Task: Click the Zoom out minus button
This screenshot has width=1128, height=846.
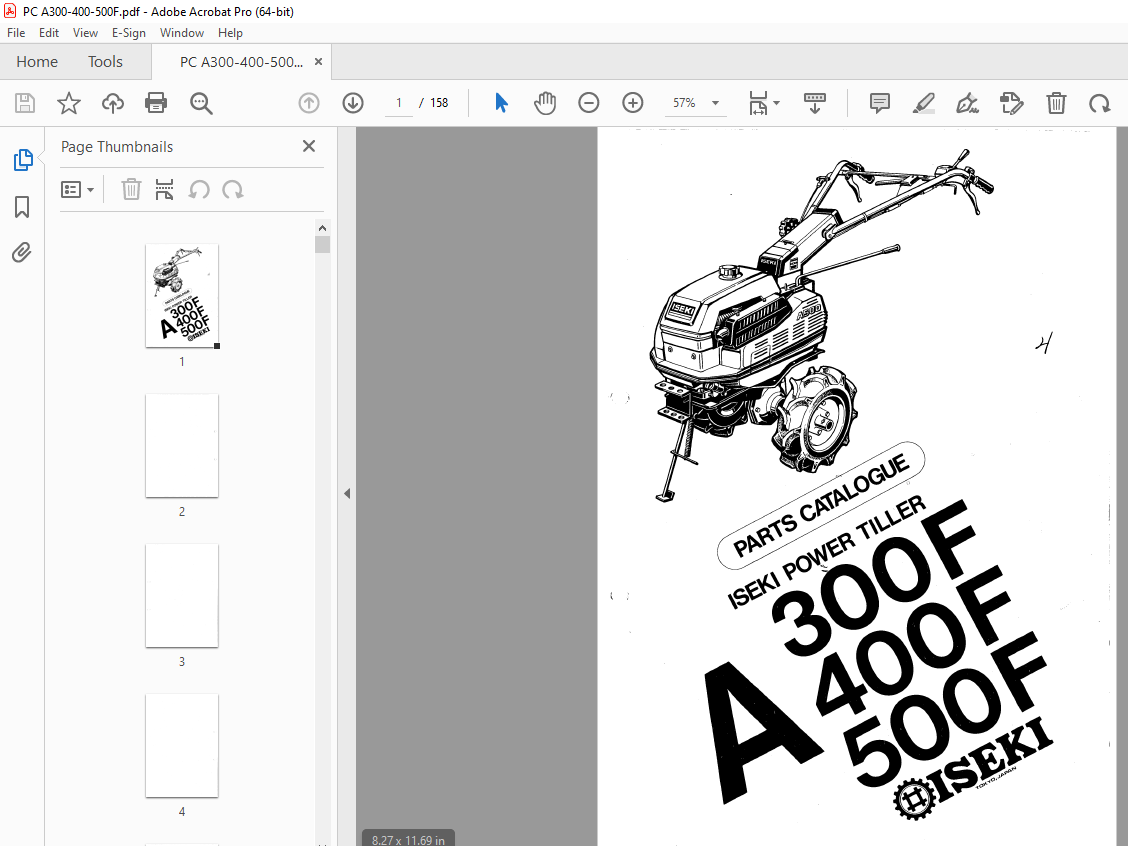Action: 588,103
